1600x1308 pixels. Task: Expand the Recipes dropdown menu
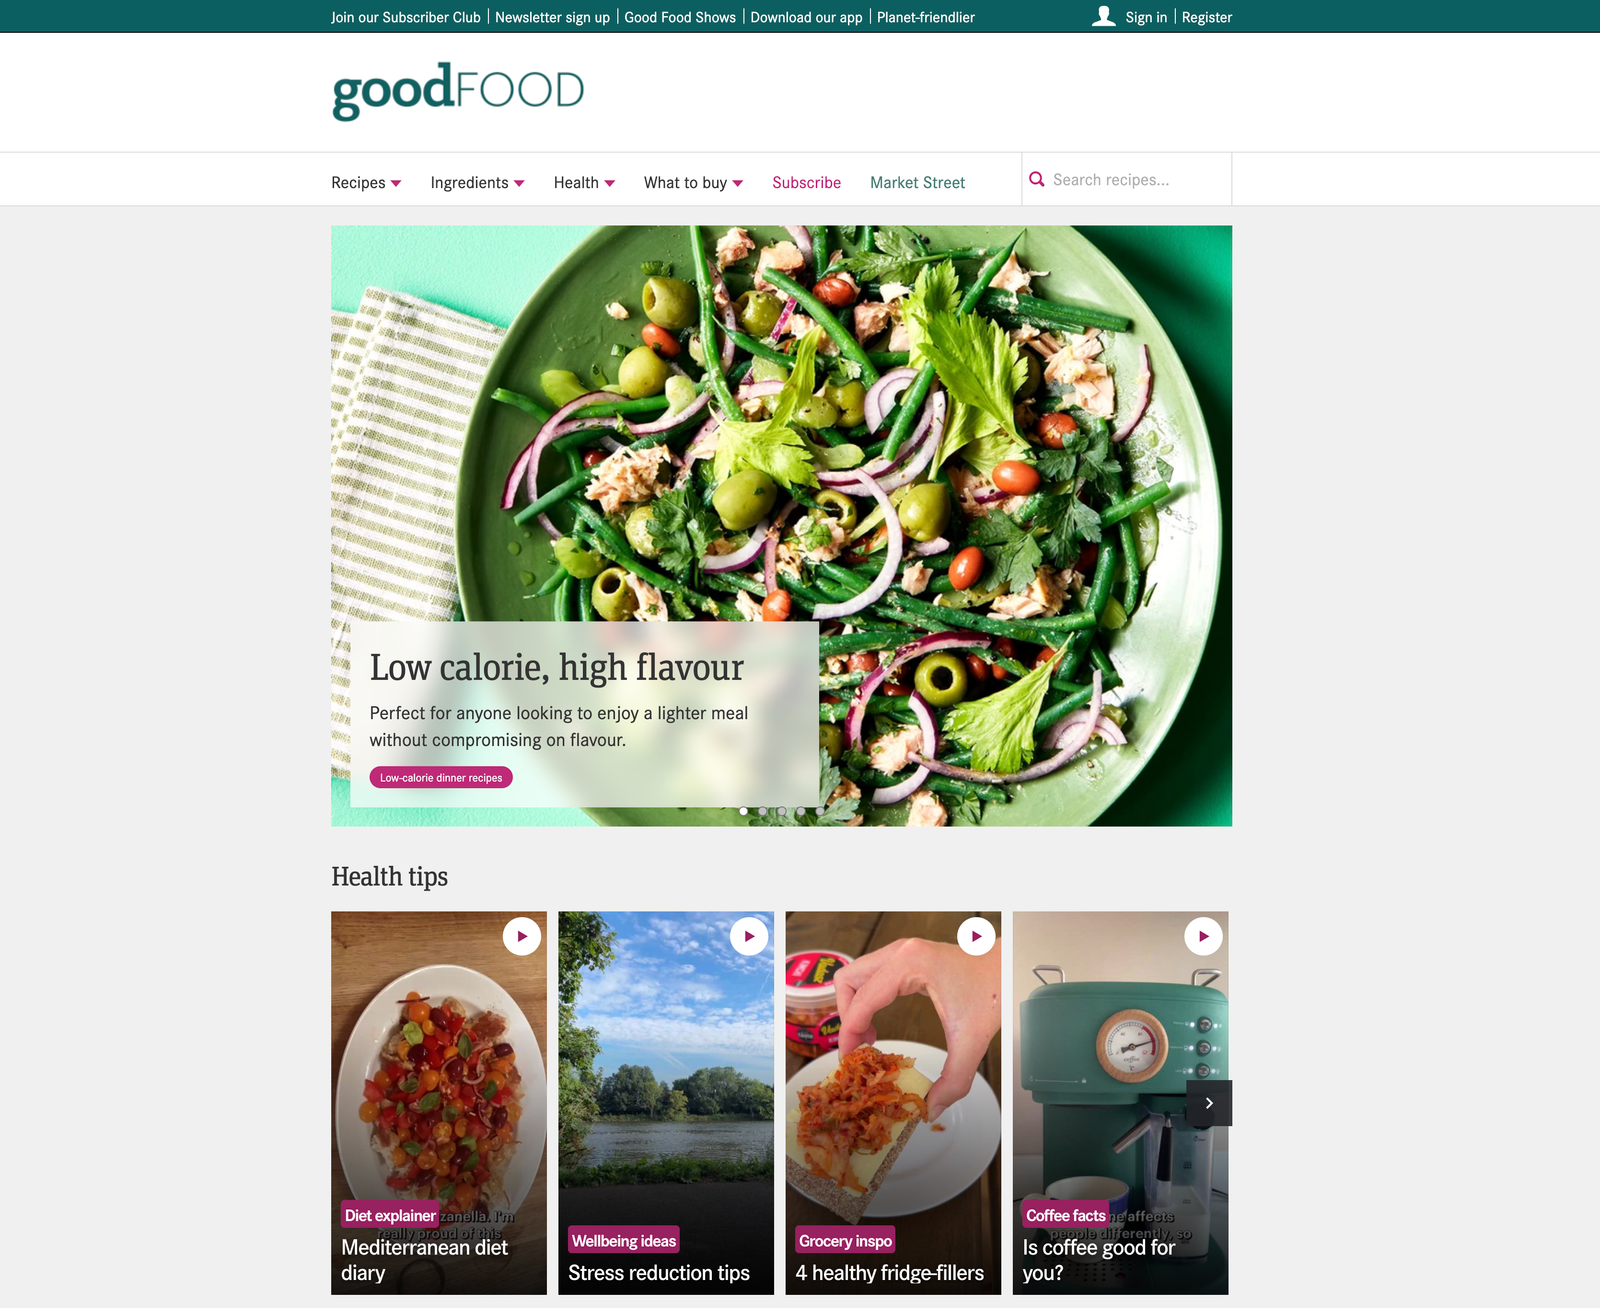366,183
